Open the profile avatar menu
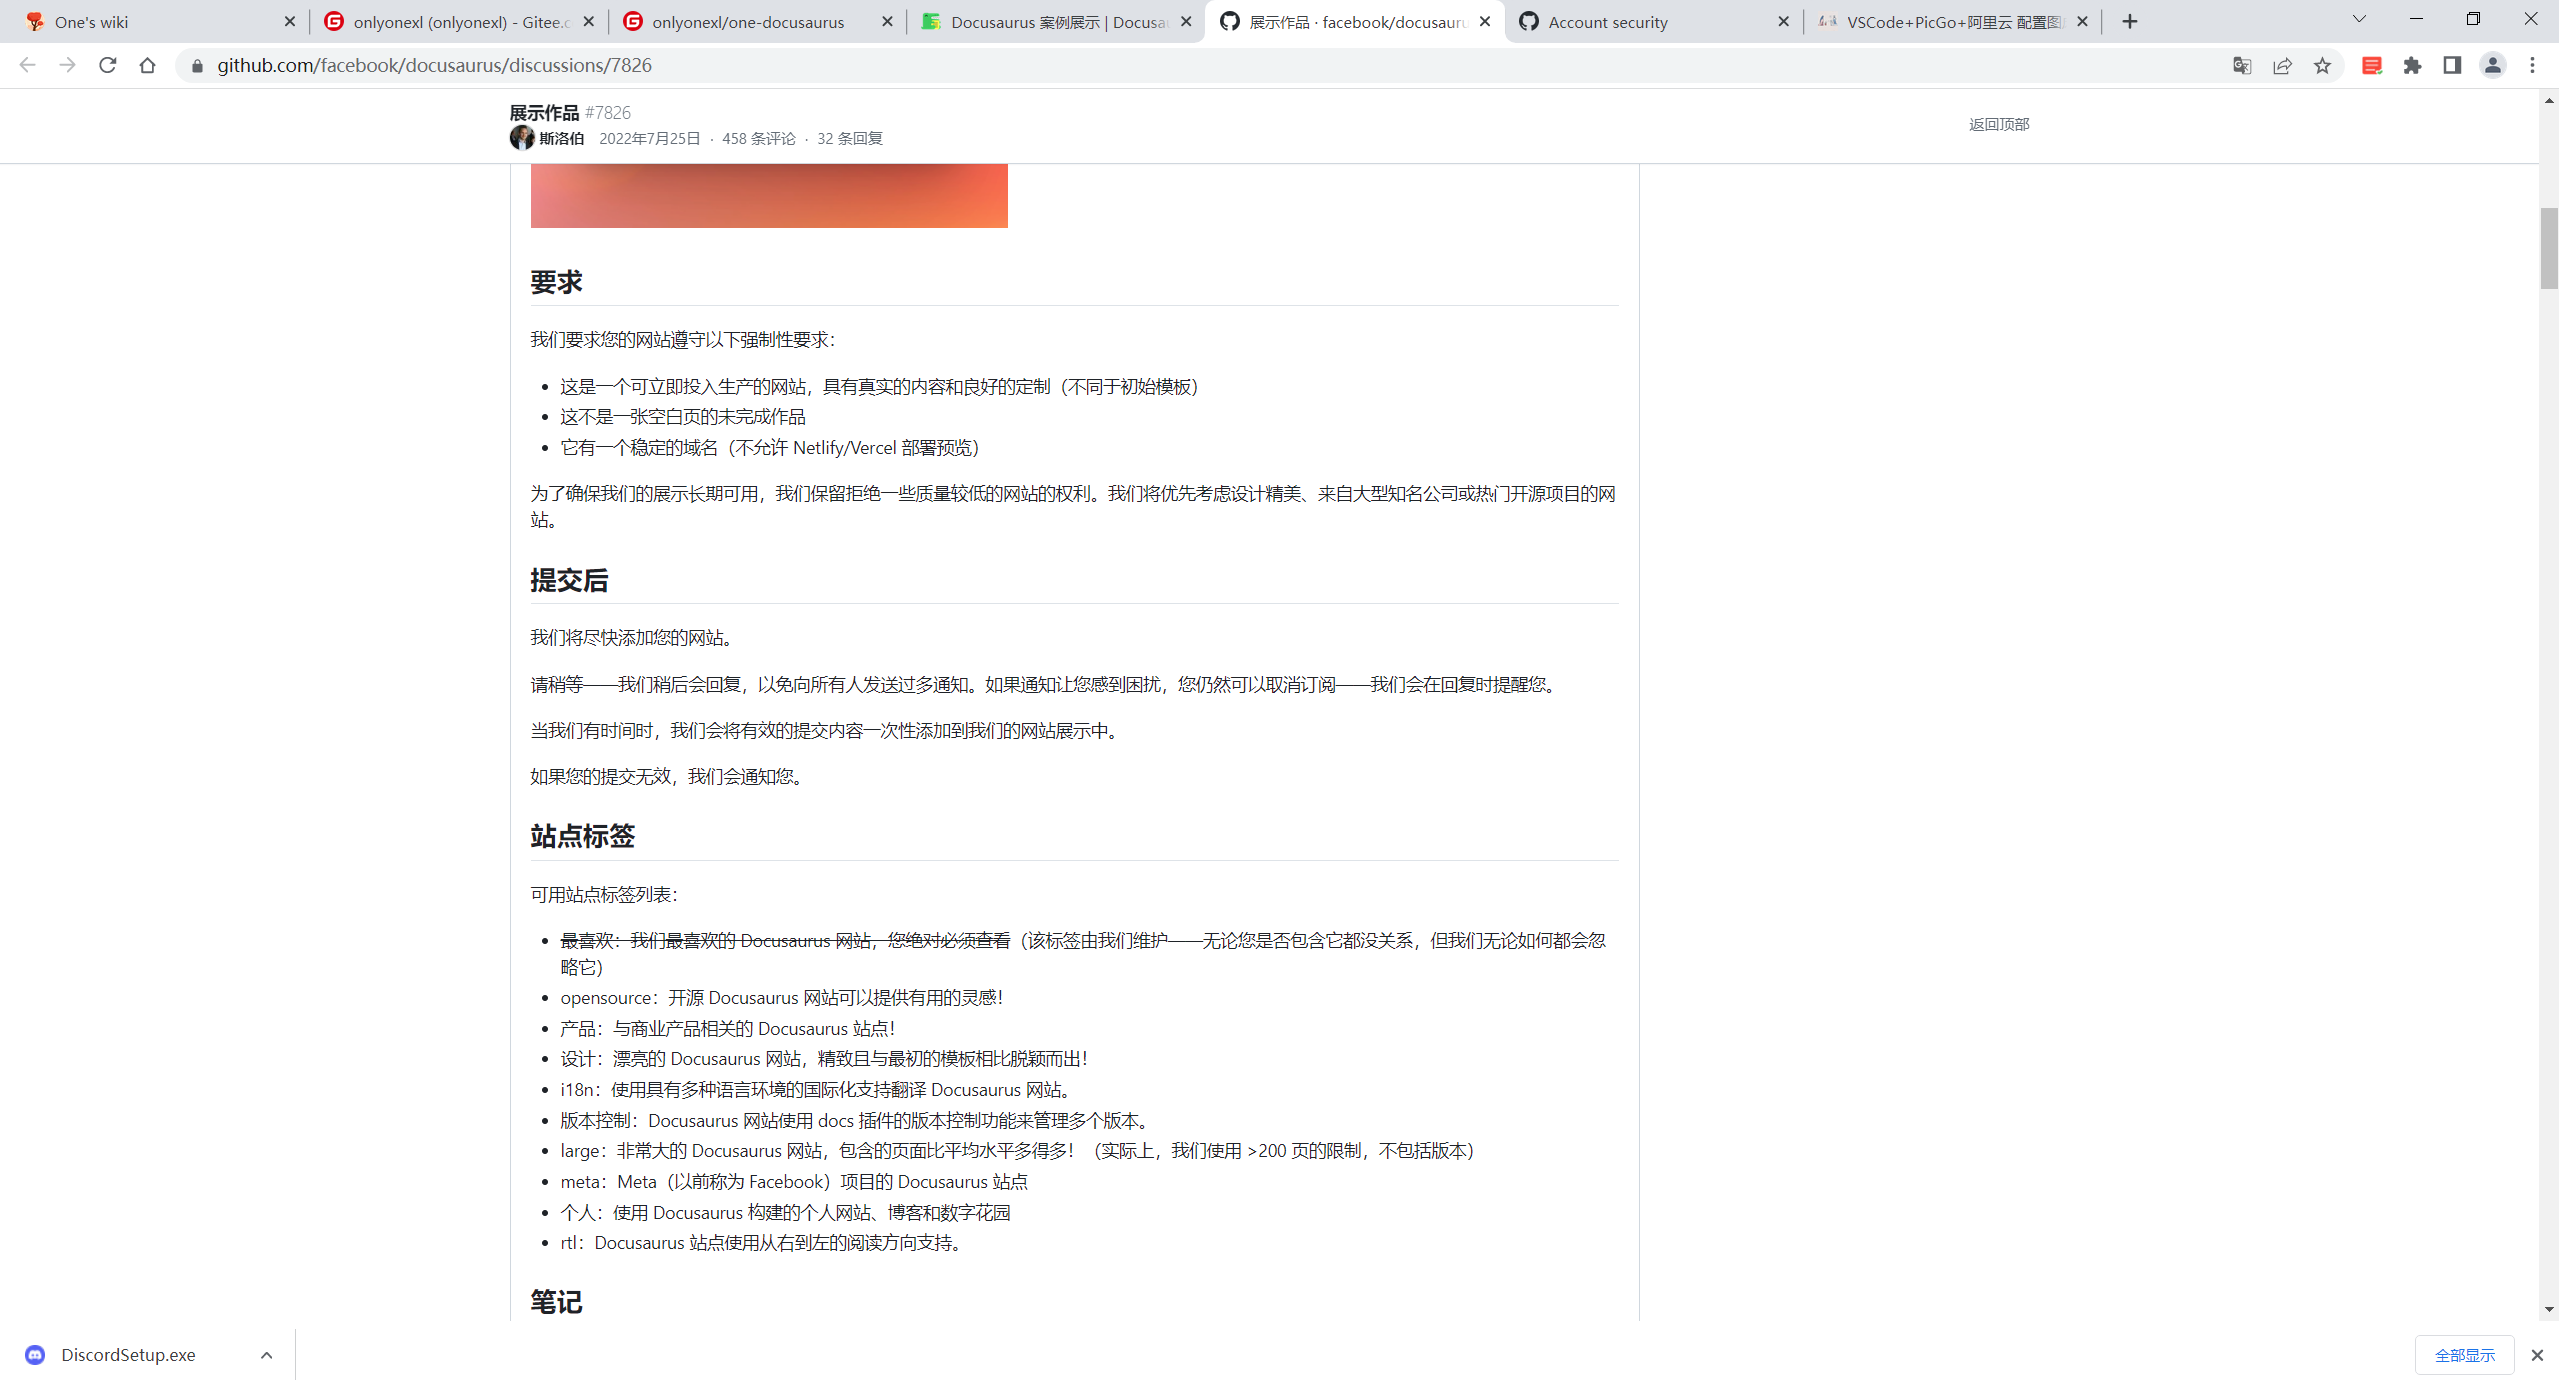This screenshot has width=2559, height=1380. point(2492,65)
